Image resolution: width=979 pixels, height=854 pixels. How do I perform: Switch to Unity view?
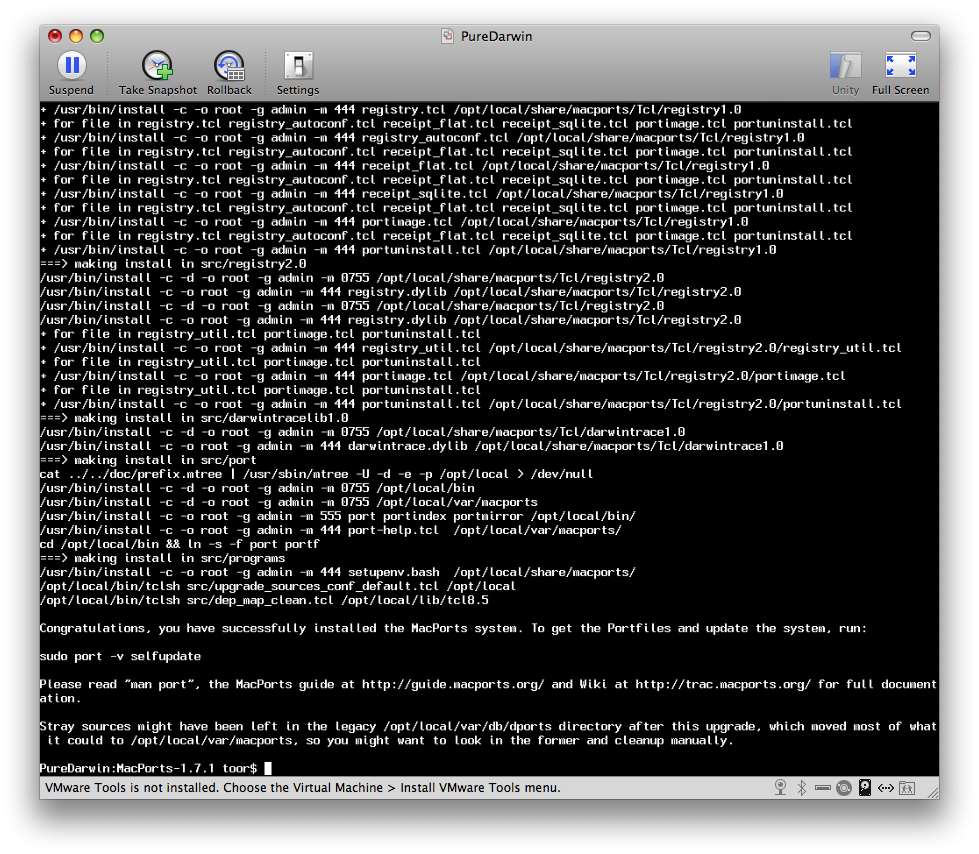pos(845,73)
